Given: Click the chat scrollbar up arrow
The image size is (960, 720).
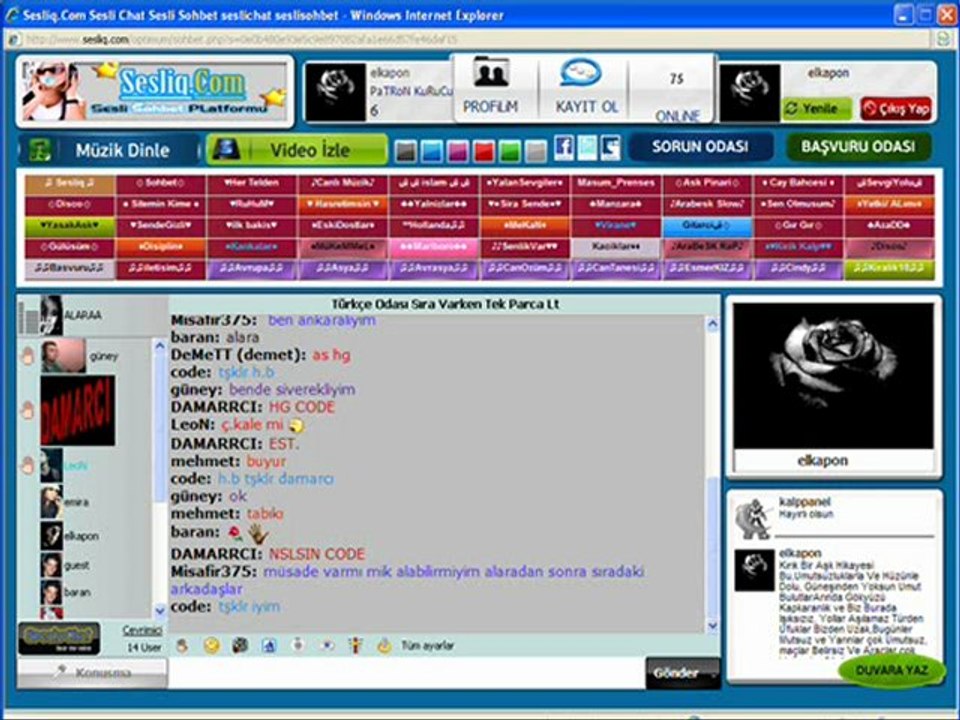Looking at the screenshot, I should (712, 324).
